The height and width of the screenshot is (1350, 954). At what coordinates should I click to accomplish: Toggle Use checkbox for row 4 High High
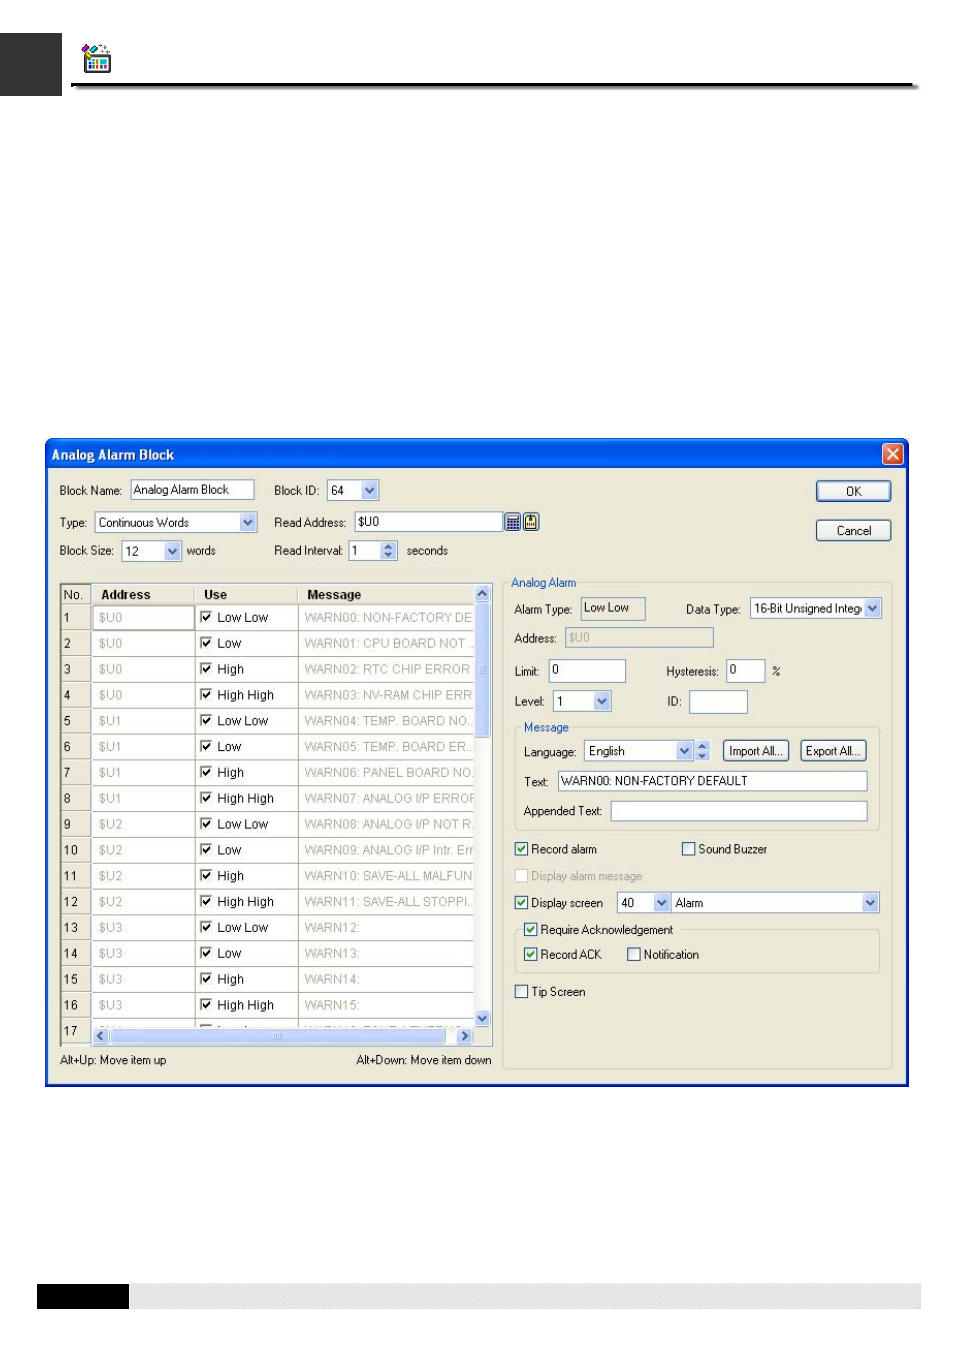pos(206,695)
